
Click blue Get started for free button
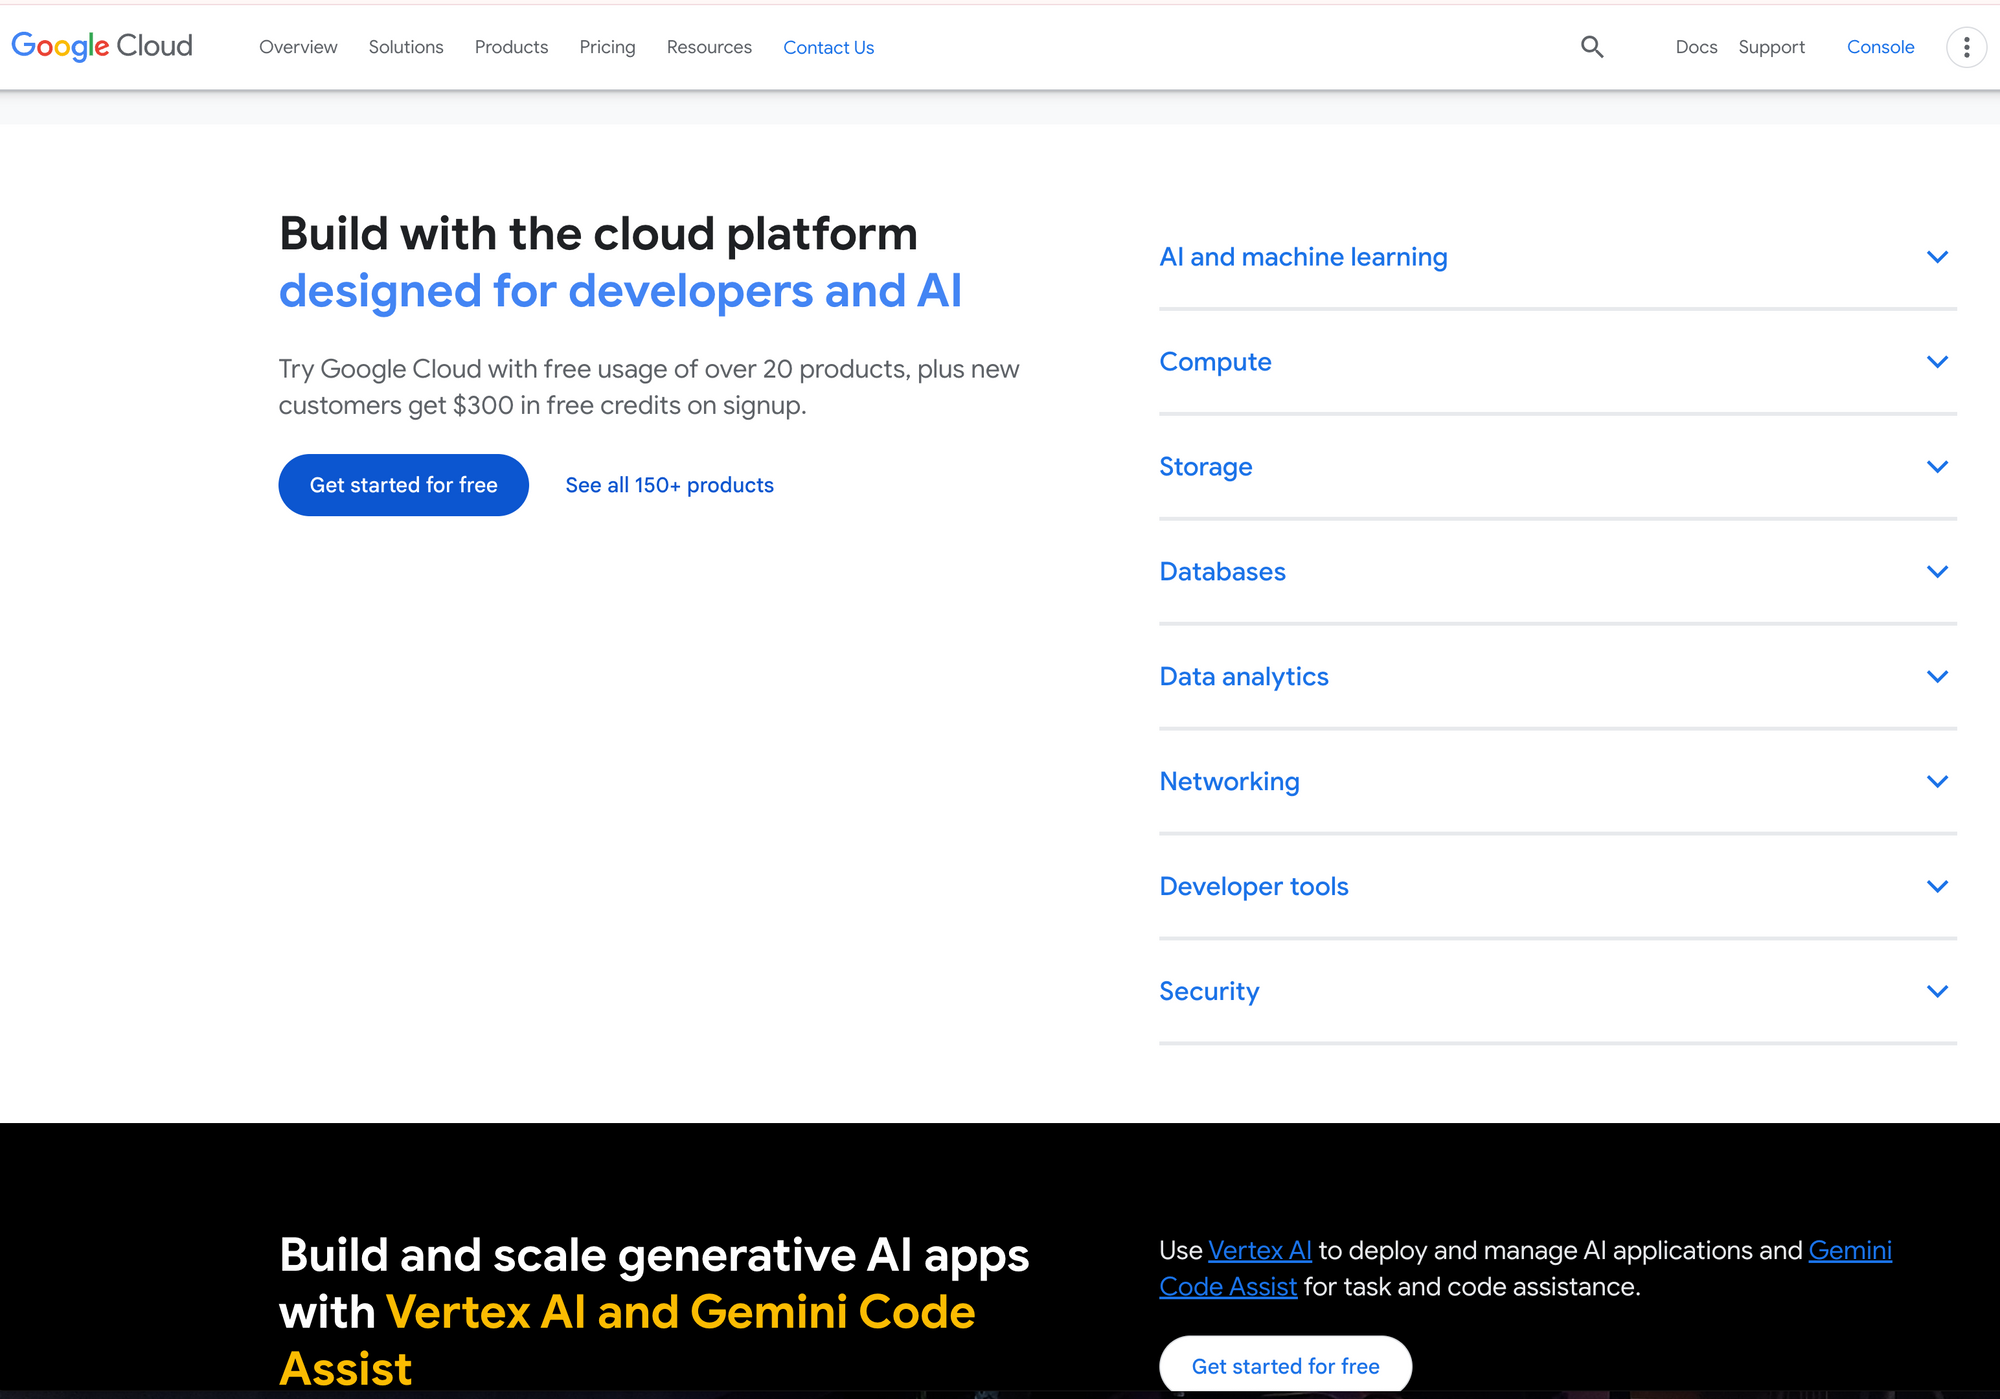click(403, 485)
